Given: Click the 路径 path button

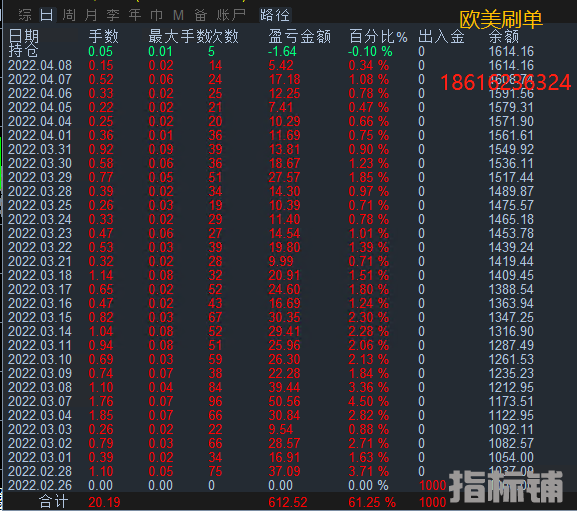Looking at the screenshot, I should [x=275, y=15].
